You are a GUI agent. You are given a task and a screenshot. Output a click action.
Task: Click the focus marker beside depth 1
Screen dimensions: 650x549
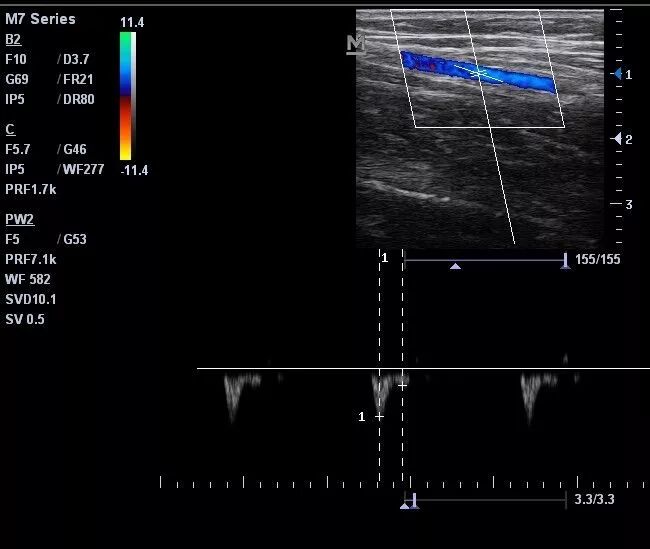coord(618,74)
